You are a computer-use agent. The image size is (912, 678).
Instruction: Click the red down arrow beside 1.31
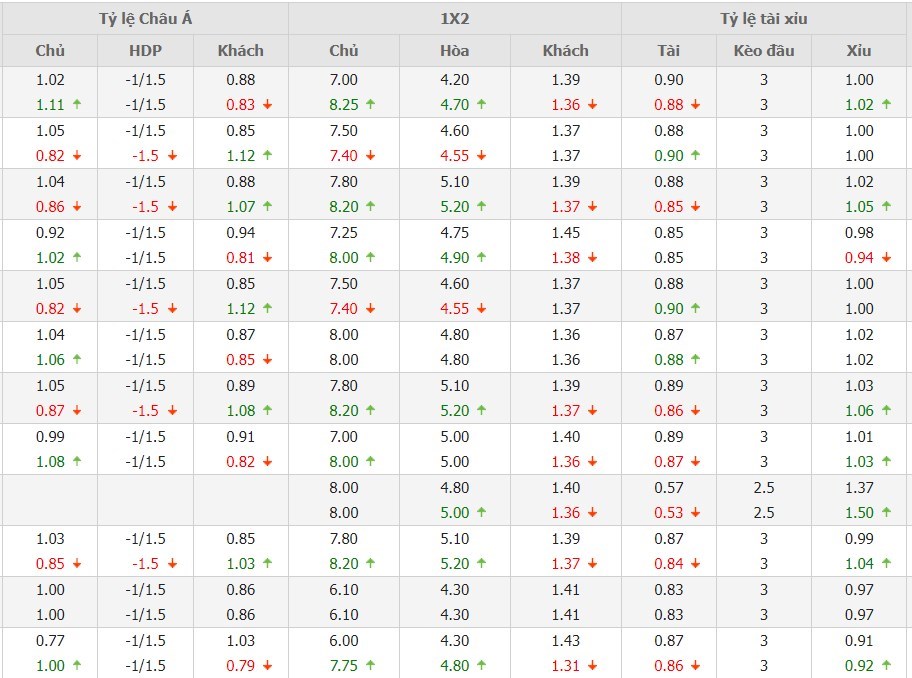pyautogui.click(x=592, y=666)
